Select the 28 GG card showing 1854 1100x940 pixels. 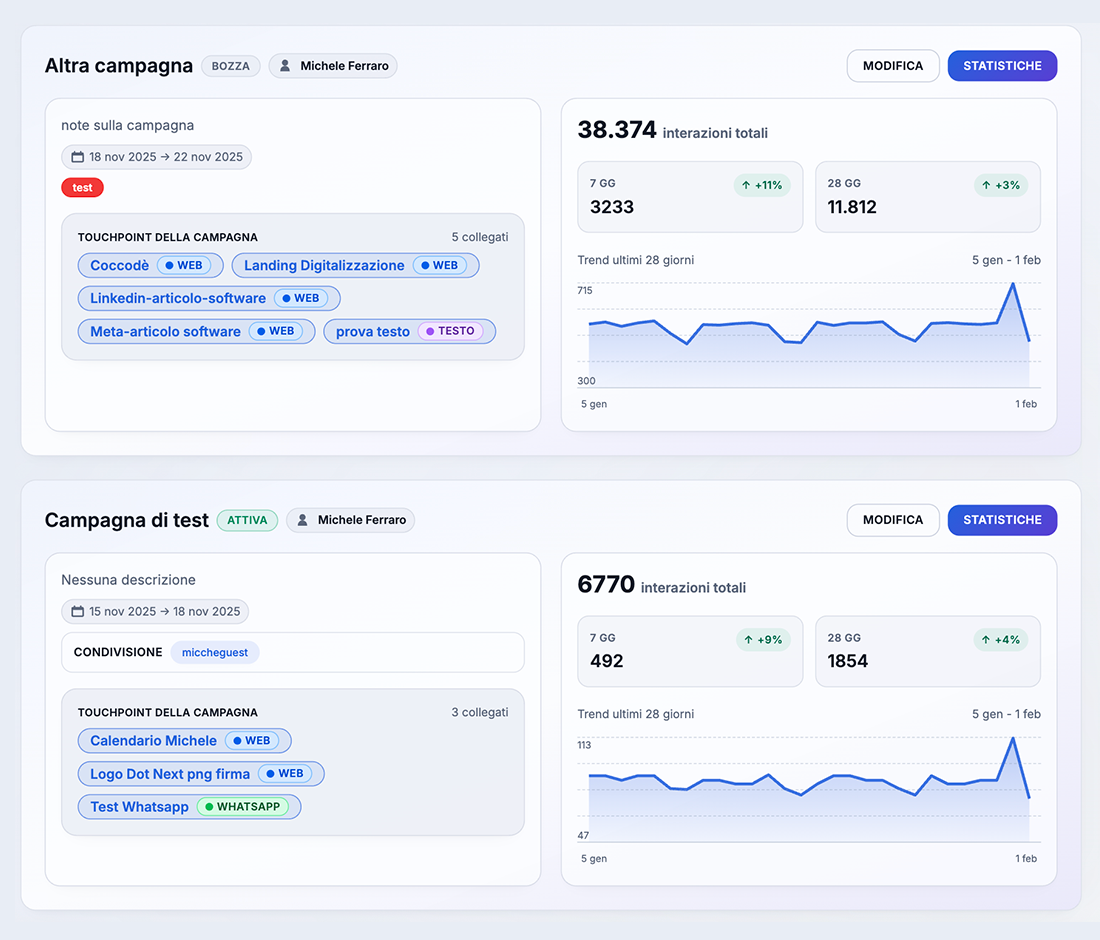(x=927, y=651)
